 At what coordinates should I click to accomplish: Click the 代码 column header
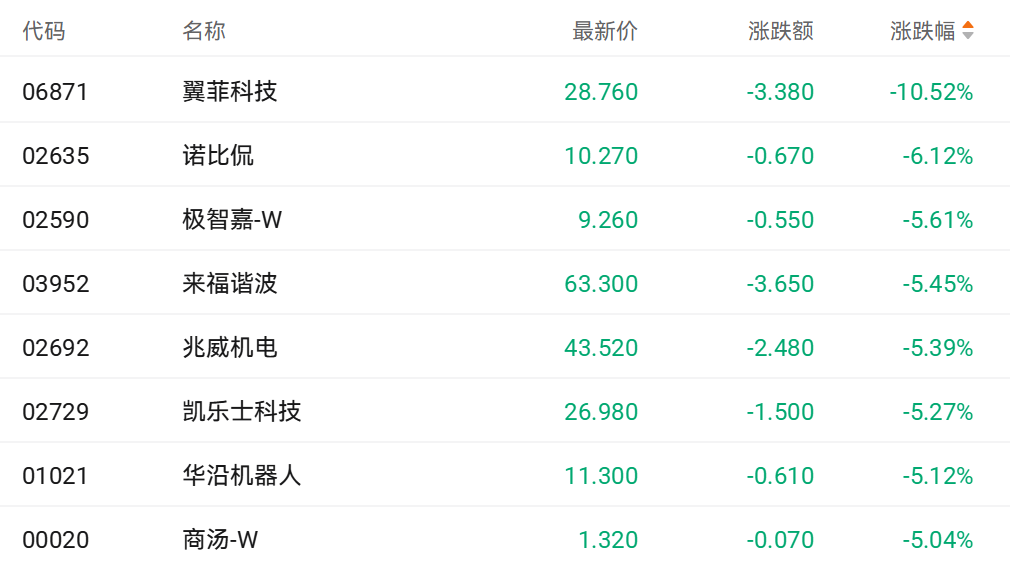(x=44, y=30)
